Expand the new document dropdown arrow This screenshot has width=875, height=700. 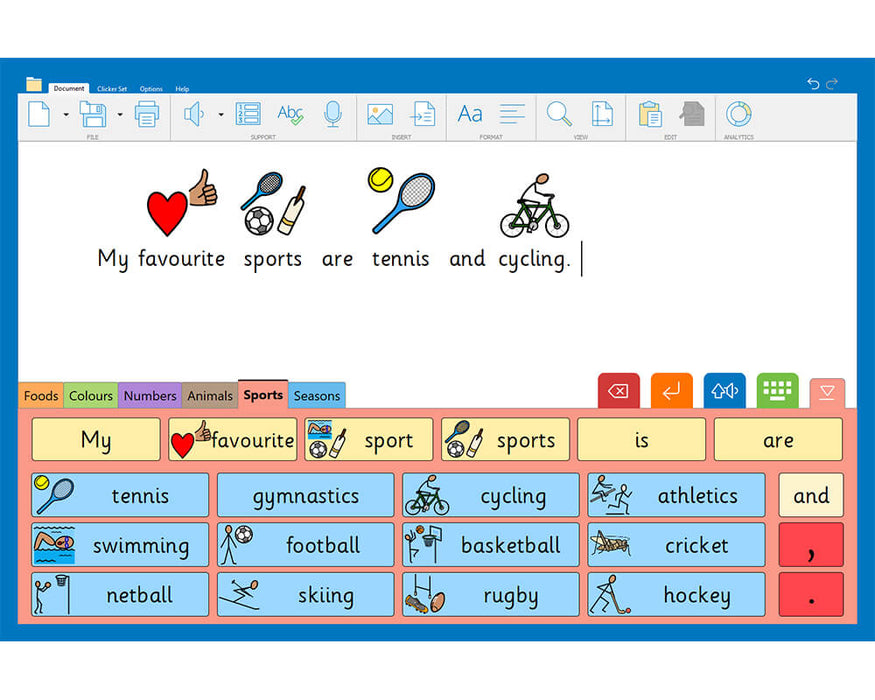[66, 115]
